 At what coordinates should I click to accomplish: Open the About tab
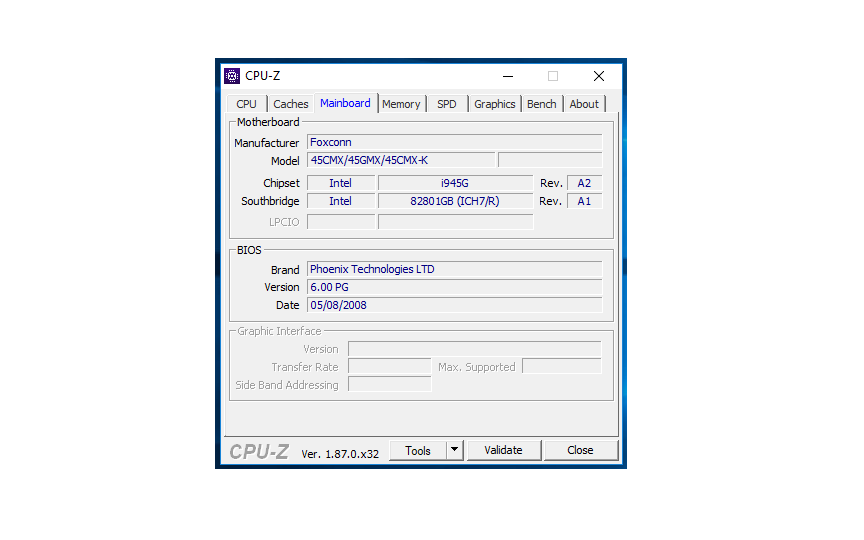pos(584,104)
